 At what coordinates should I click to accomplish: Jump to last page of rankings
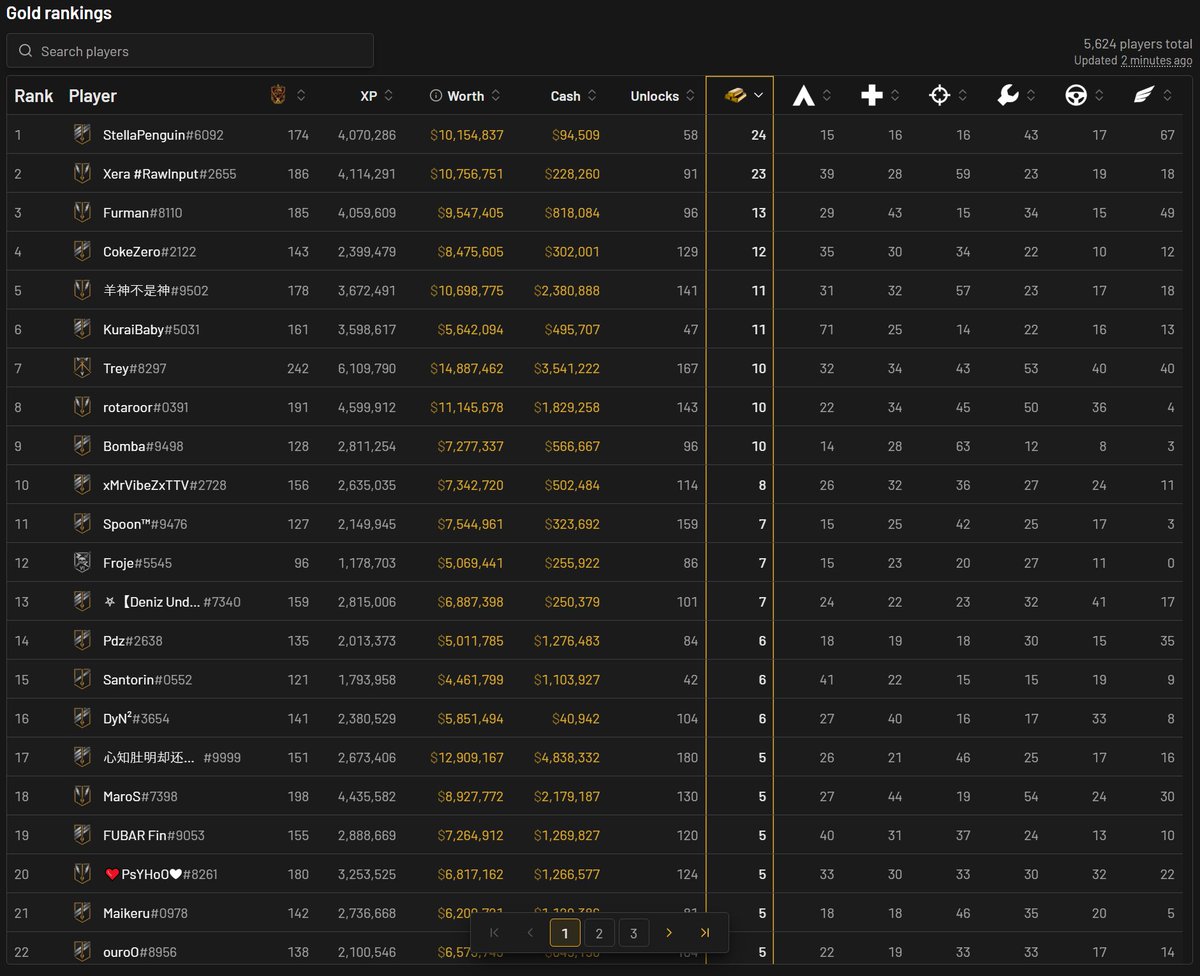(x=705, y=933)
